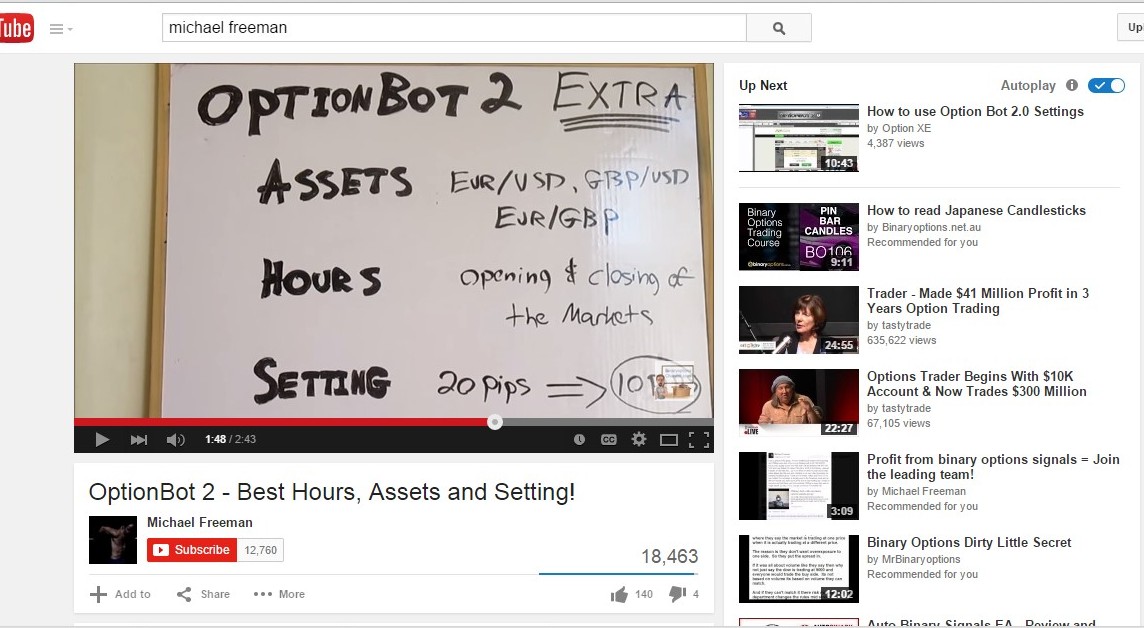Click the 140 likes count
The width and height of the screenshot is (1144, 628).
click(x=644, y=594)
